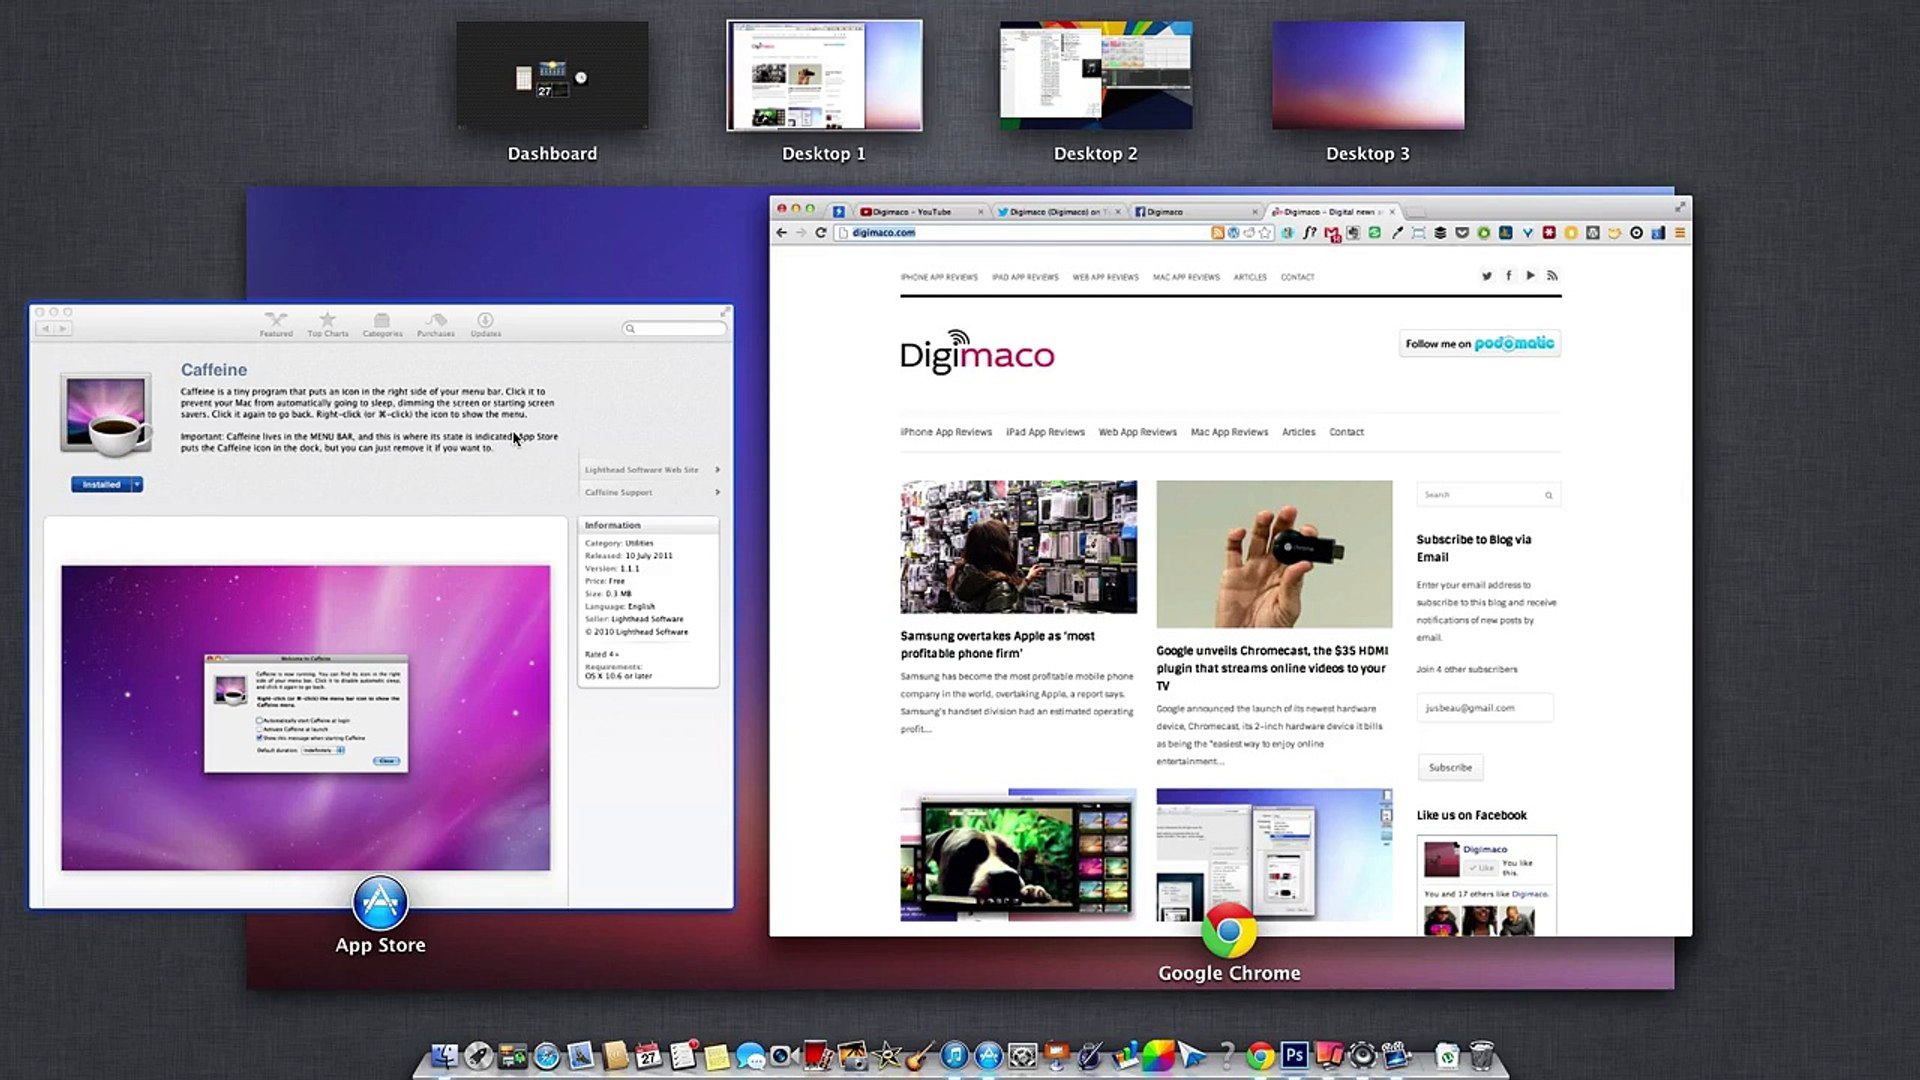Click Caffeine screenshot in App Store

pos(305,718)
